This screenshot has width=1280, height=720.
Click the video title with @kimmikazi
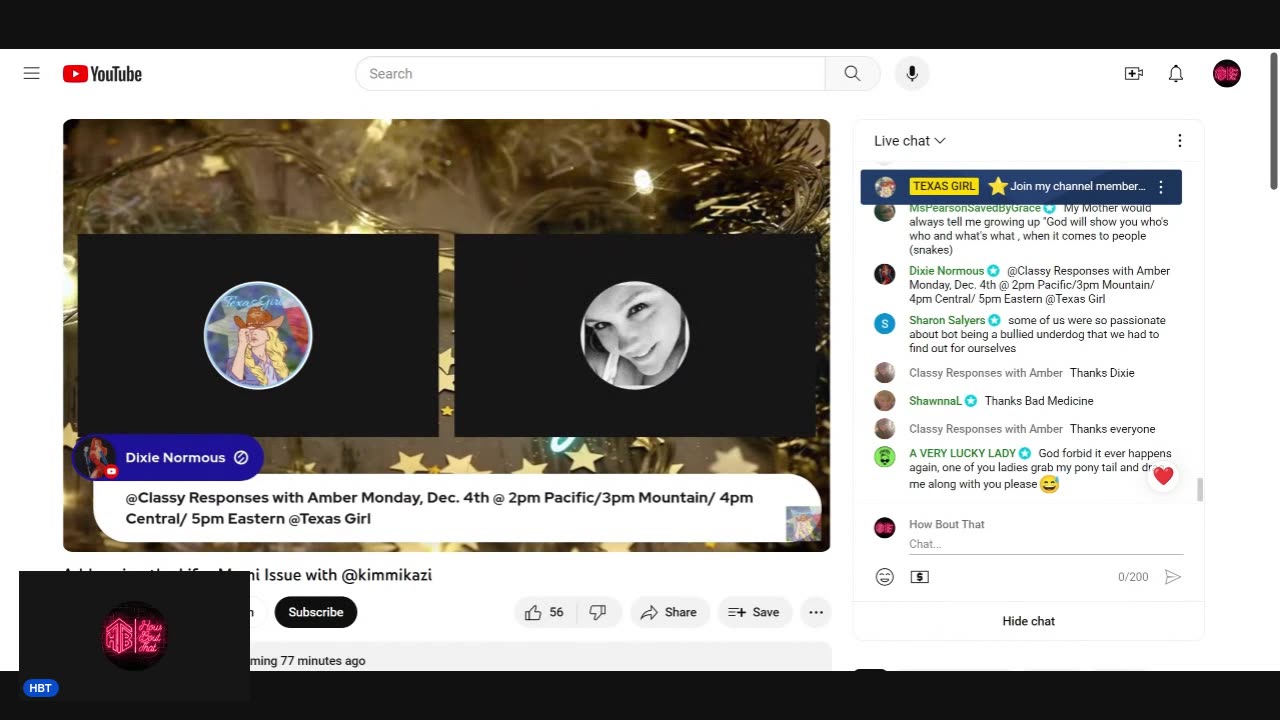(248, 575)
